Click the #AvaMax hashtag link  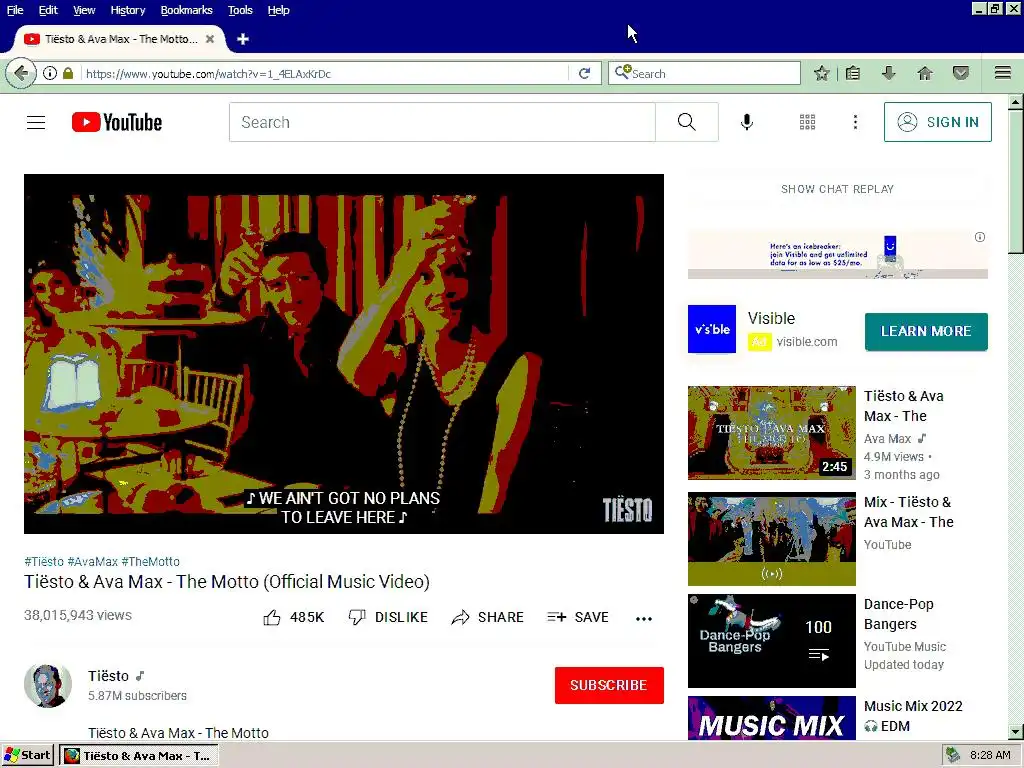93,562
